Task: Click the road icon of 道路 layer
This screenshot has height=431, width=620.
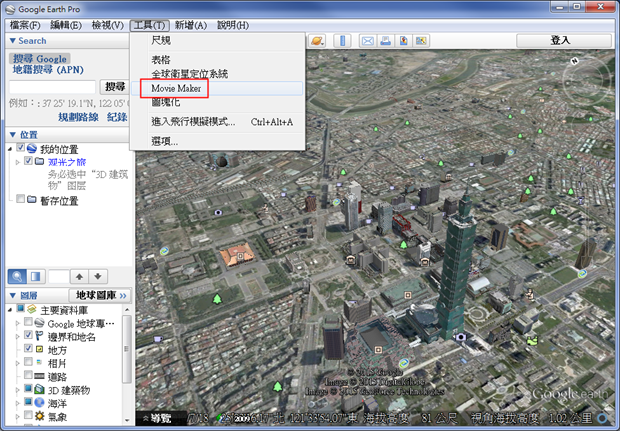Action: click(x=39, y=376)
